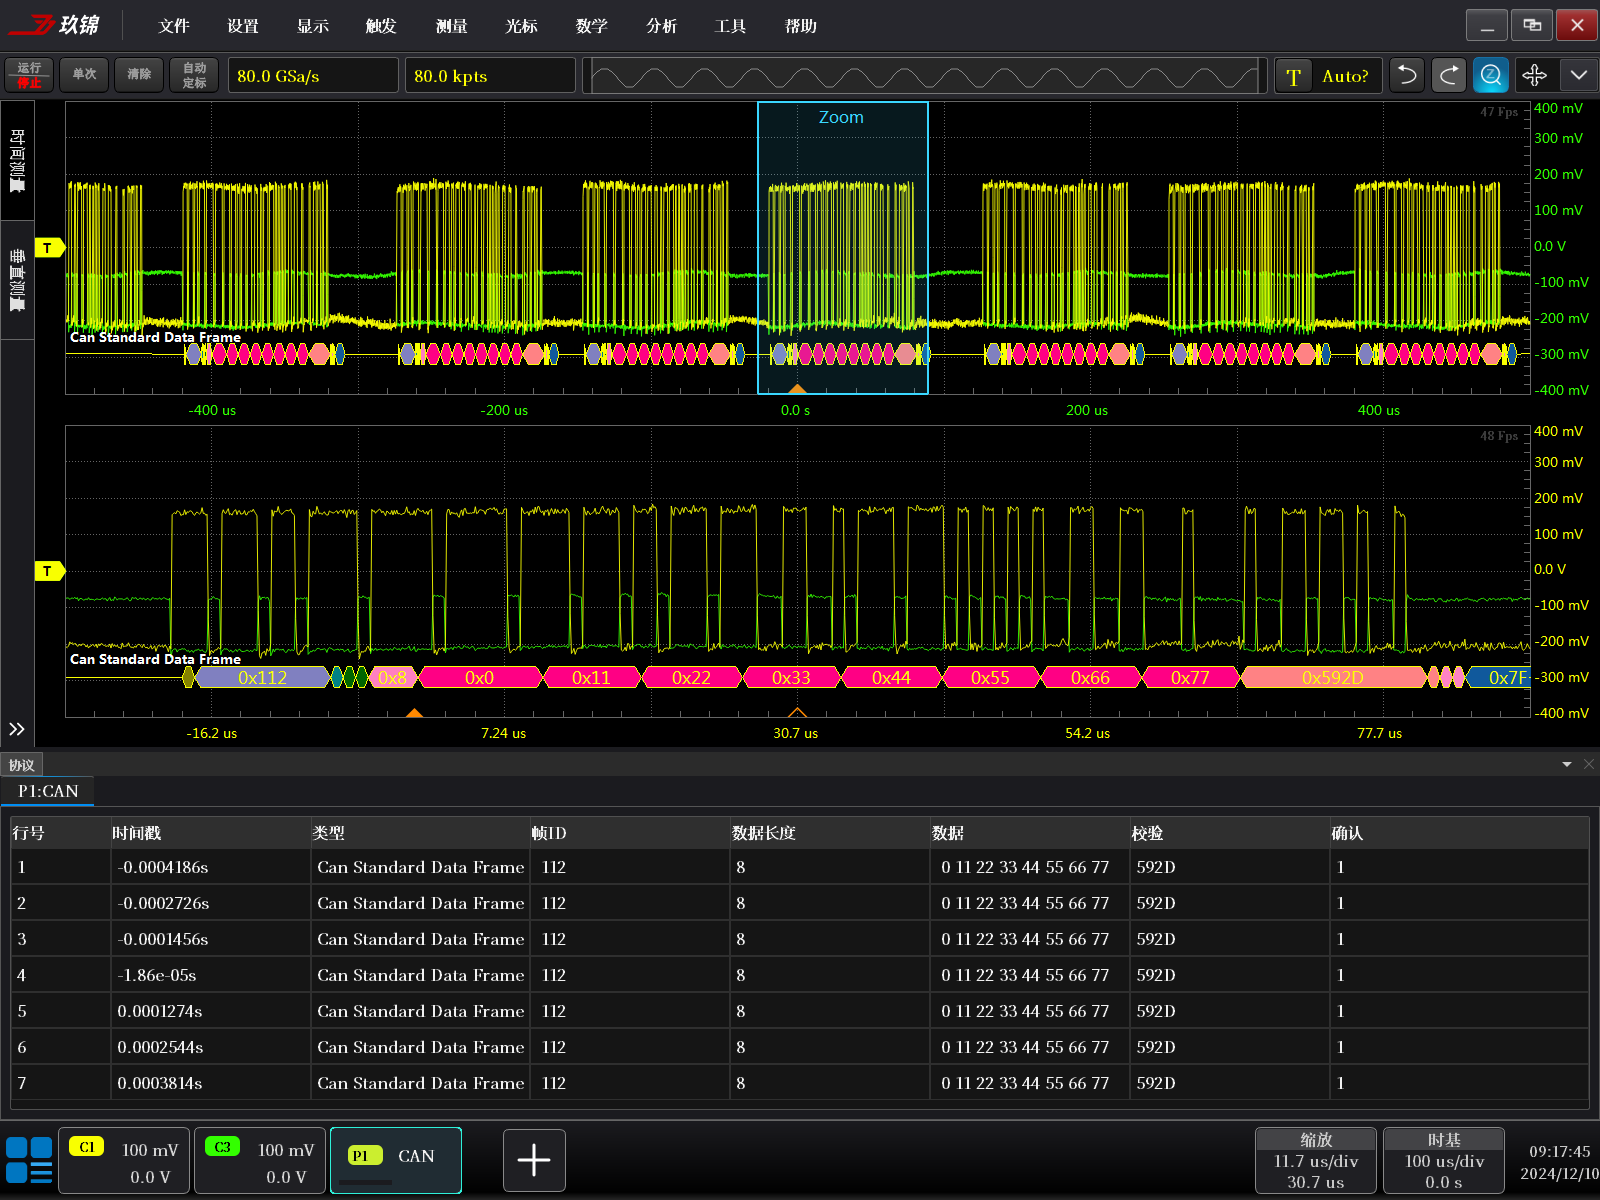Click the 80.0 kpts memory depth field
The height and width of the screenshot is (1200, 1600).
point(490,76)
